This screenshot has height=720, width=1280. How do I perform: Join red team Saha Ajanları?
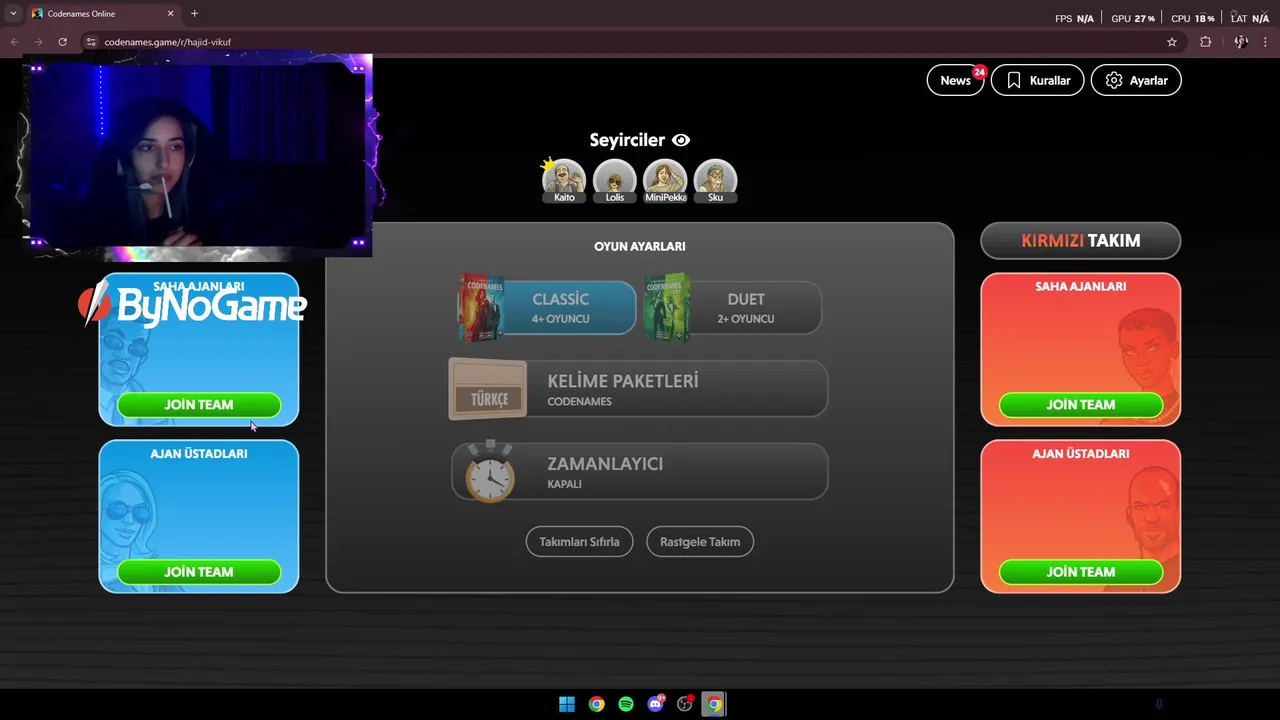coord(1081,405)
